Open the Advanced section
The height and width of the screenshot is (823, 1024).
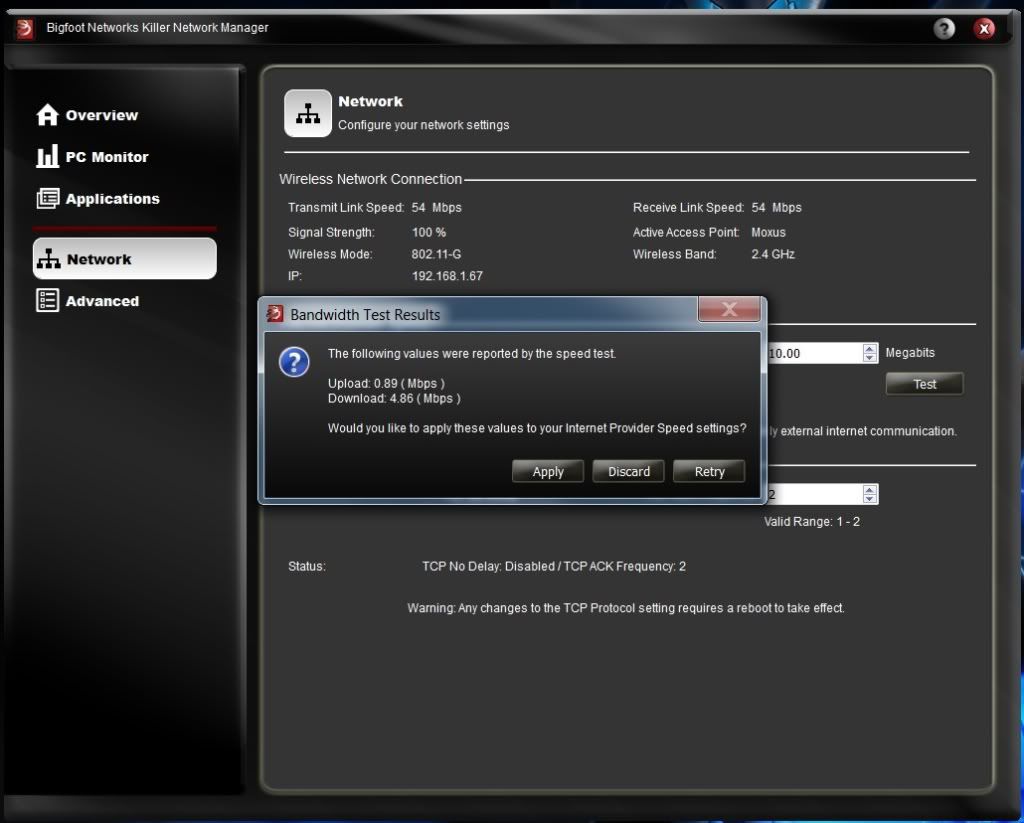click(x=88, y=300)
